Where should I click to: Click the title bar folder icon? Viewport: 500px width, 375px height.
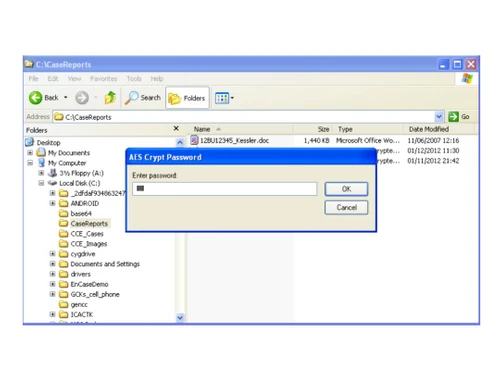coord(29,64)
